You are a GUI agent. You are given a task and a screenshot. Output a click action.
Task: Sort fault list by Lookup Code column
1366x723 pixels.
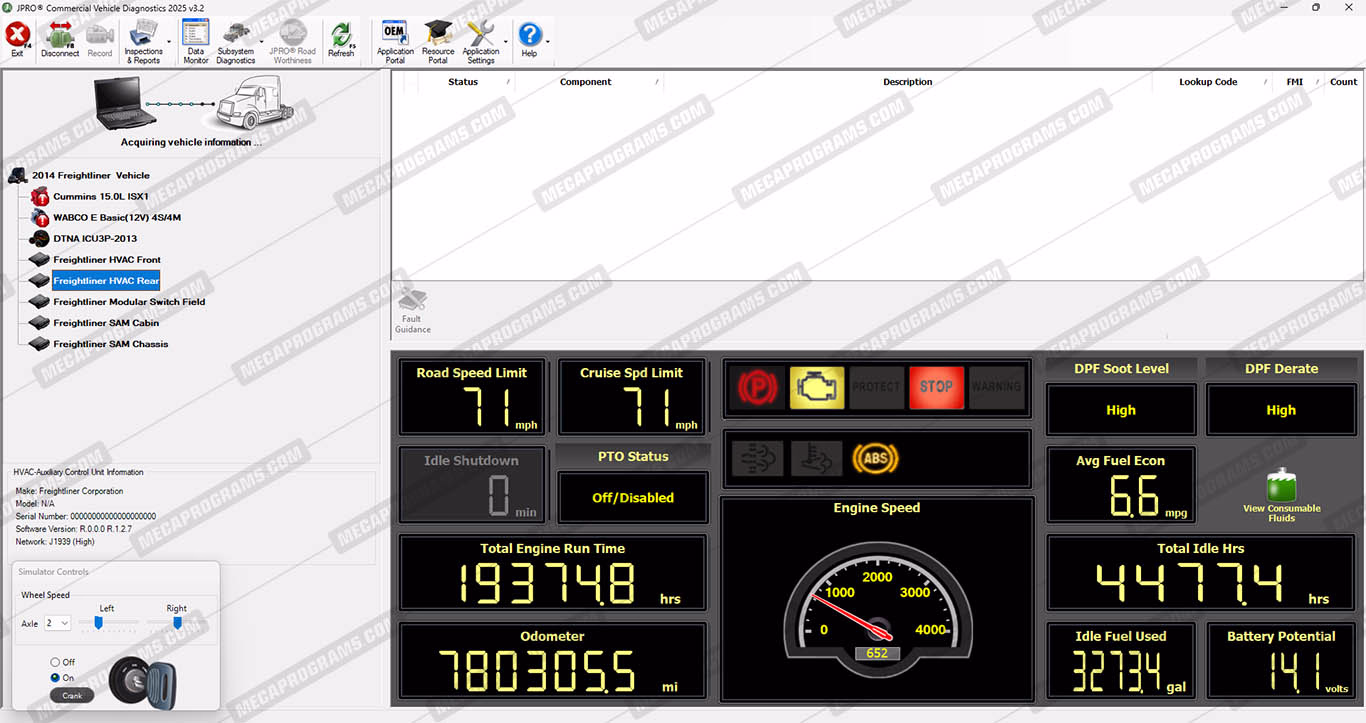1207,82
